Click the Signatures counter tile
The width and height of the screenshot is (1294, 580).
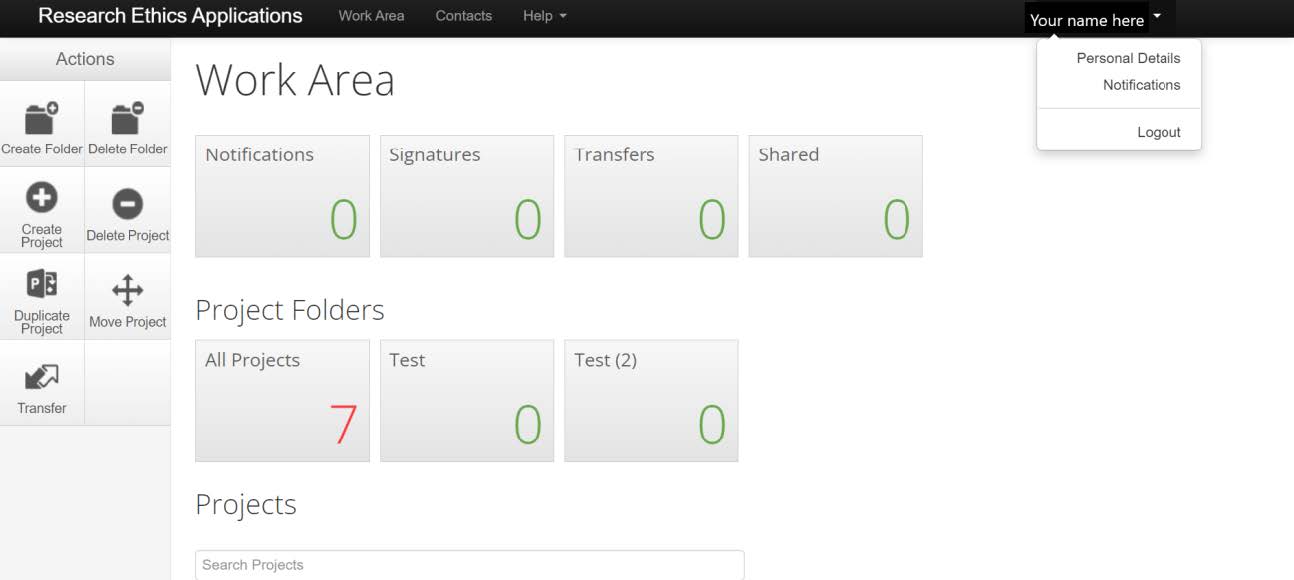(x=466, y=195)
